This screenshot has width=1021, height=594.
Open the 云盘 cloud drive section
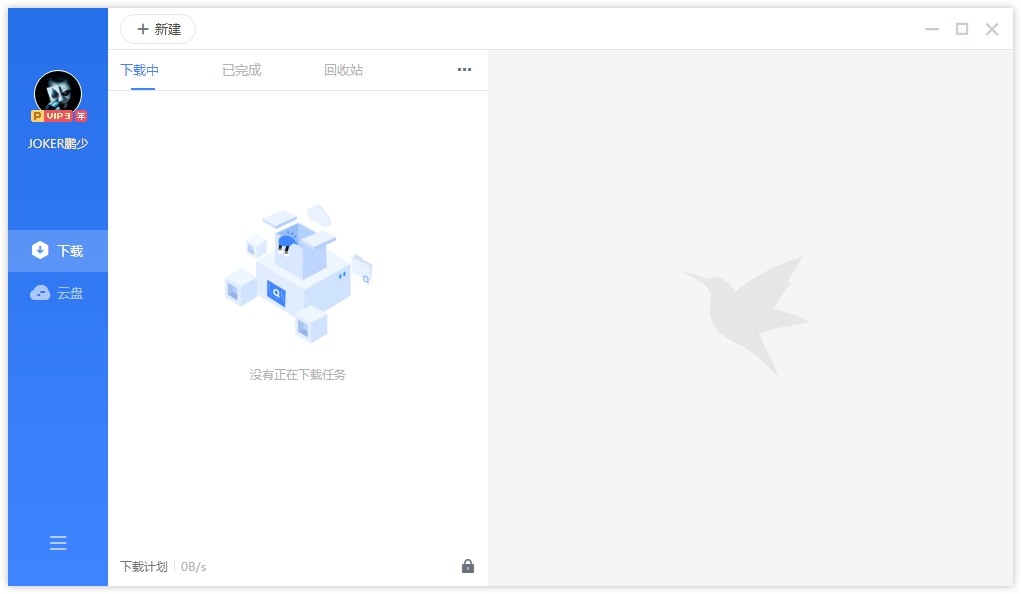coord(58,293)
